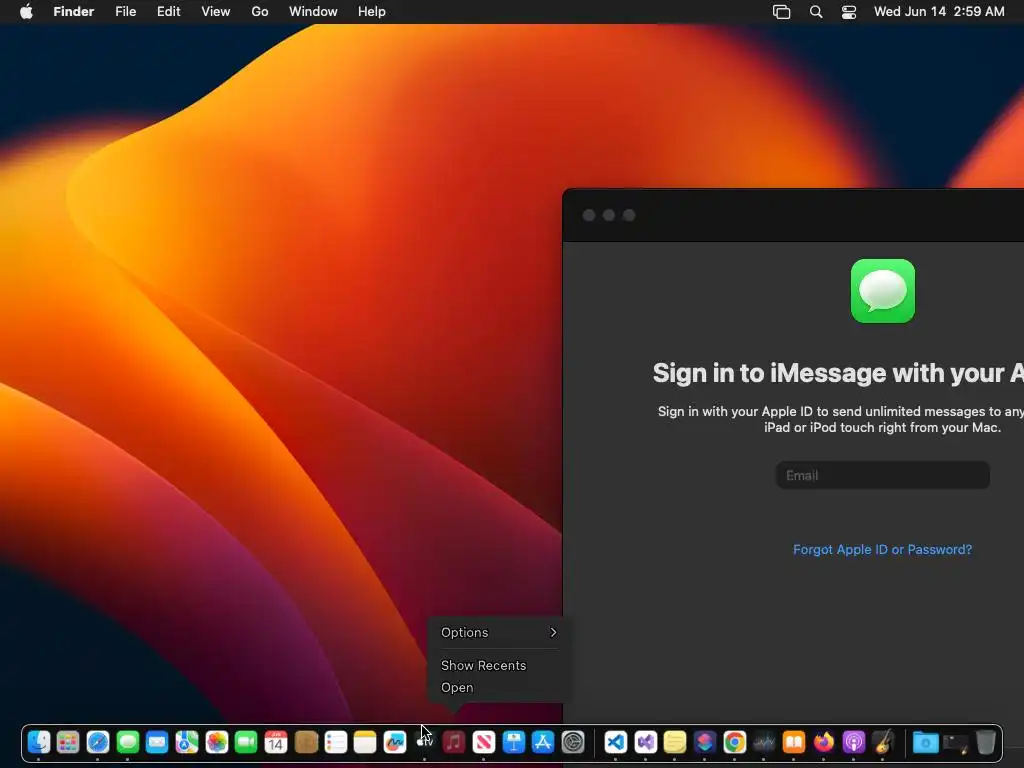Click the date and time clock

(939, 12)
